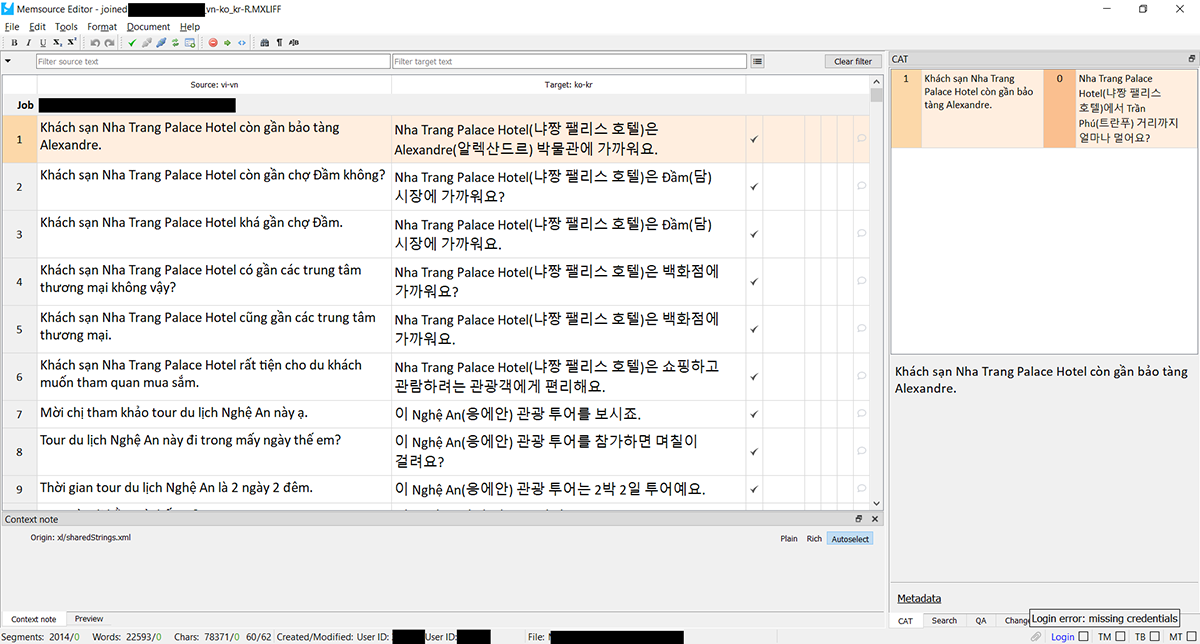Click the window with green plus icon
Screen dimensions: 1200x644
click(x=190, y=43)
